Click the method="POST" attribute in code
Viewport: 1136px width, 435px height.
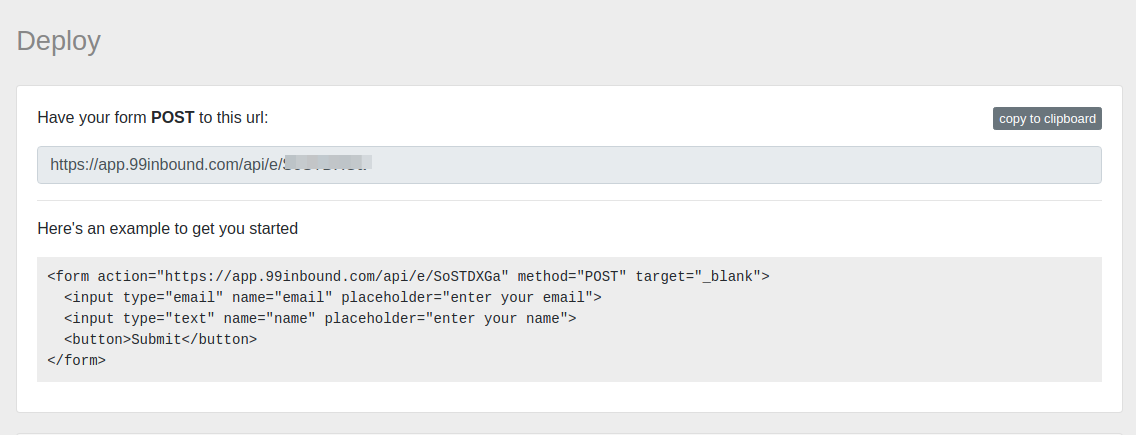tap(572, 276)
